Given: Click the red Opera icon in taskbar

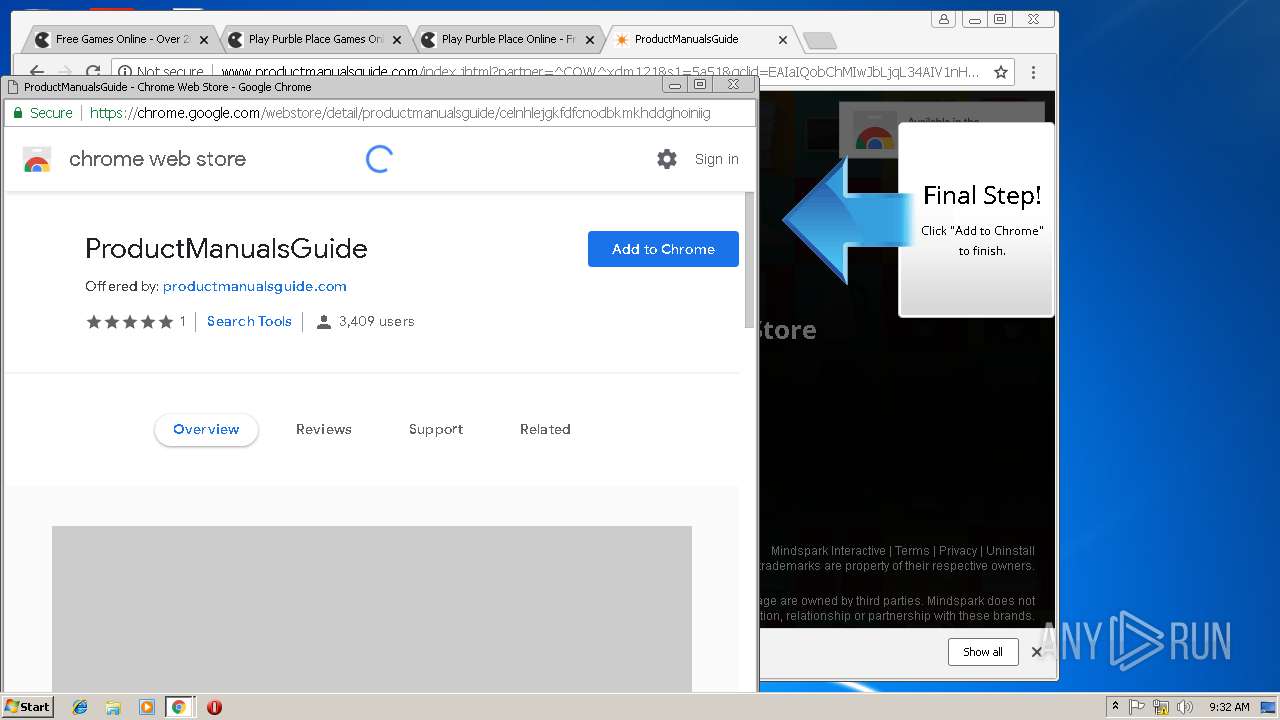Looking at the screenshot, I should 214,707.
